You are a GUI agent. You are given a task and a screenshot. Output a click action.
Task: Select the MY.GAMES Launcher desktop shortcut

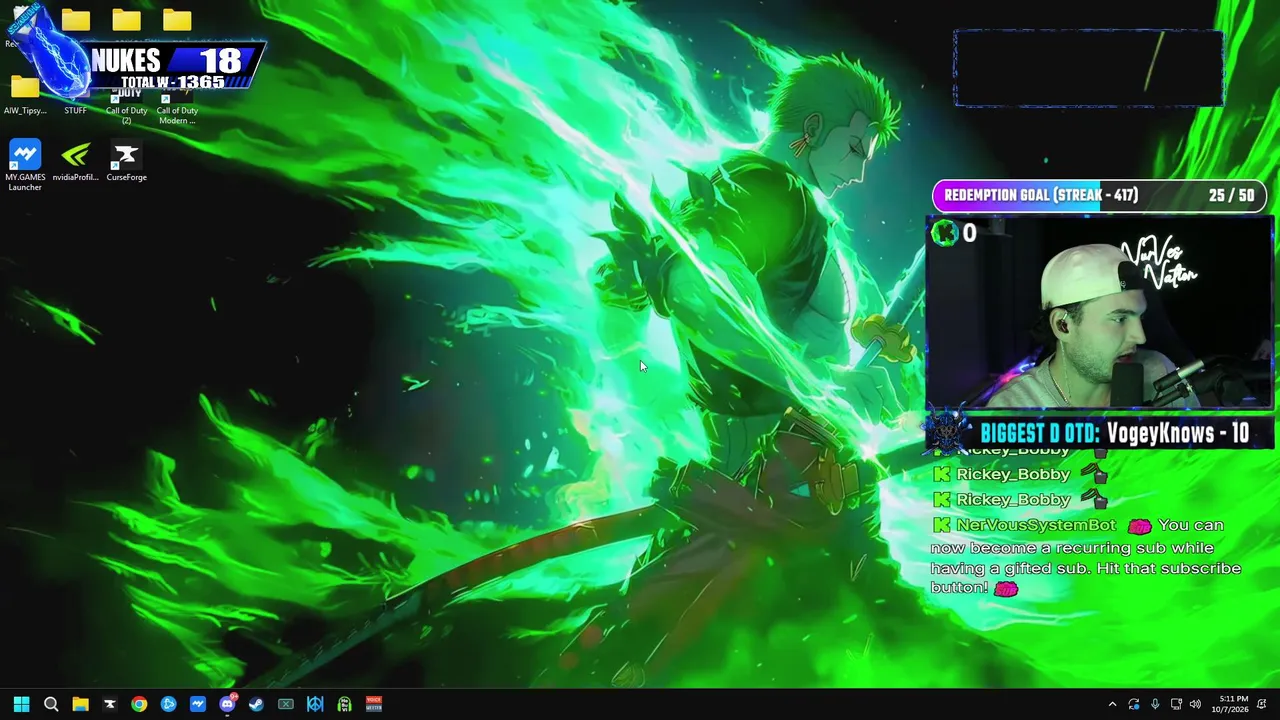pyautogui.click(x=25, y=166)
